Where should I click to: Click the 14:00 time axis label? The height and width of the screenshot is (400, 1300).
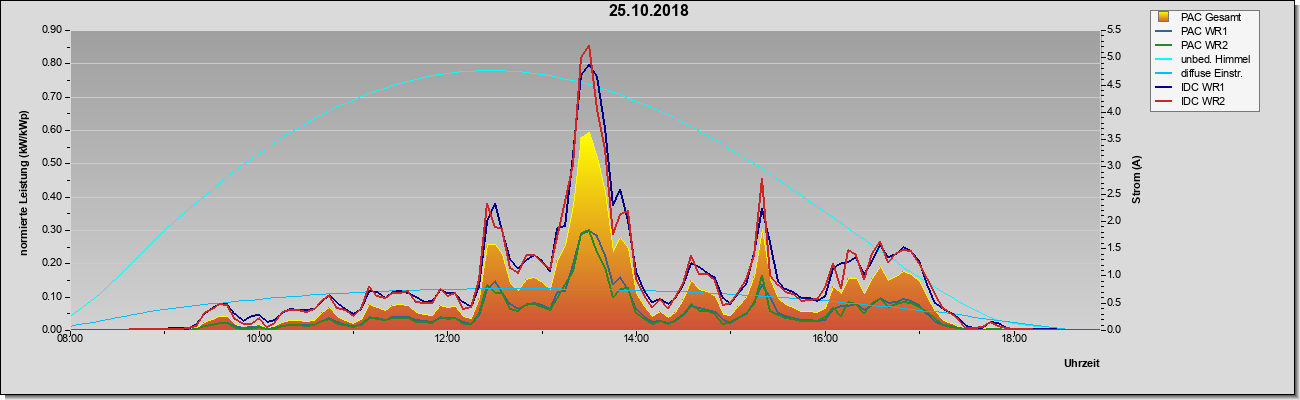636,340
